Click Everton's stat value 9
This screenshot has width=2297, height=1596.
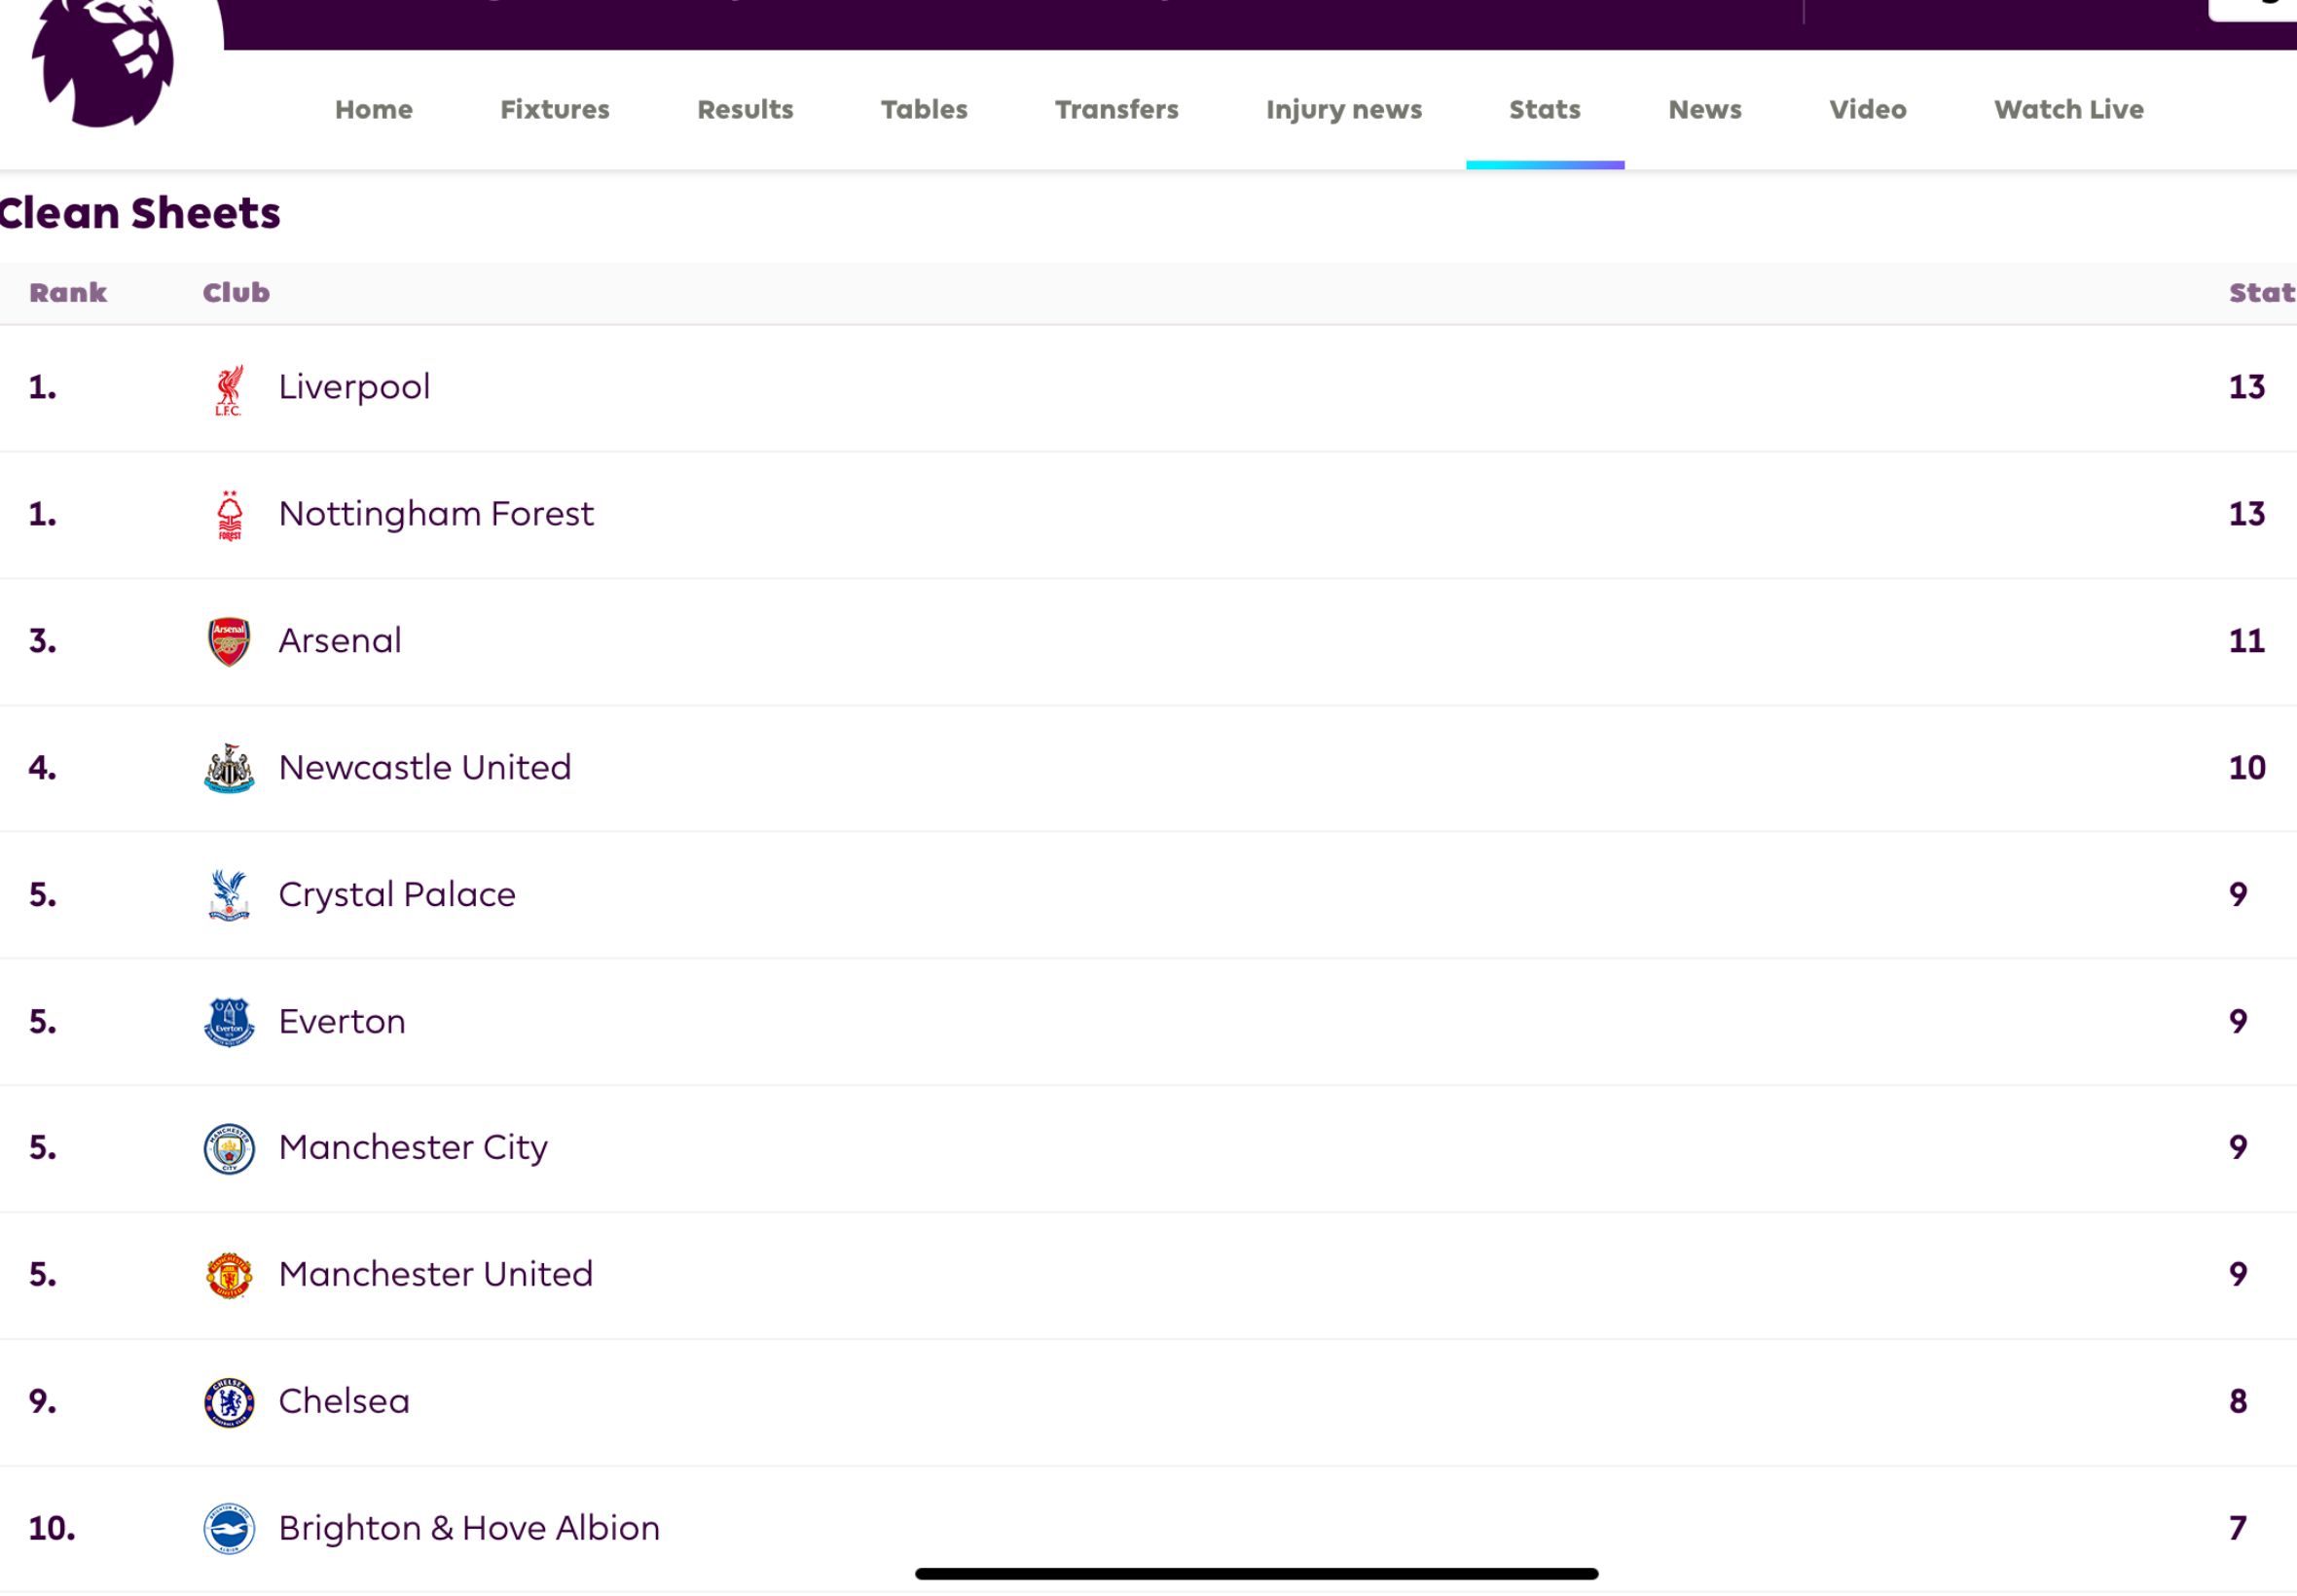[2238, 1021]
